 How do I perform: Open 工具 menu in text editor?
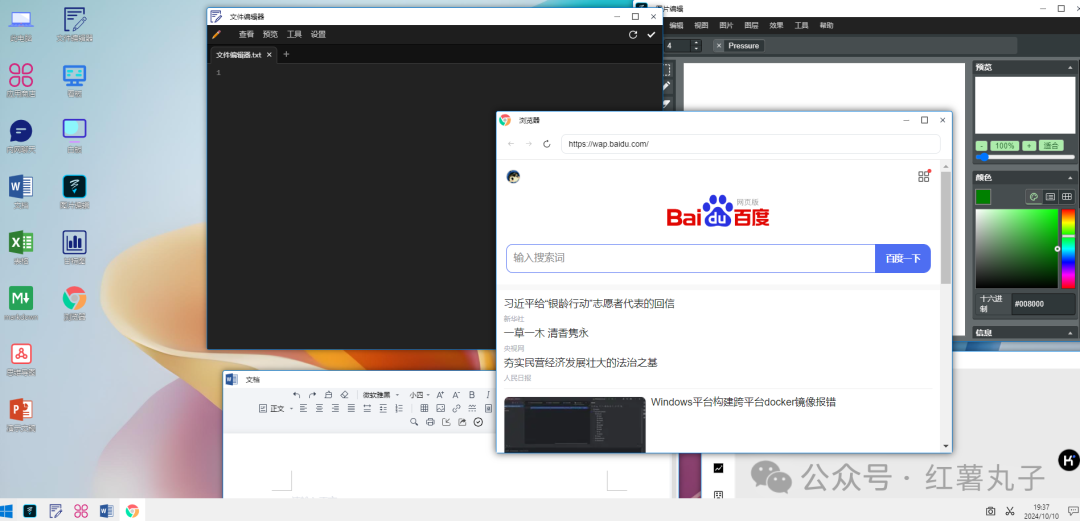tap(294, 34)
